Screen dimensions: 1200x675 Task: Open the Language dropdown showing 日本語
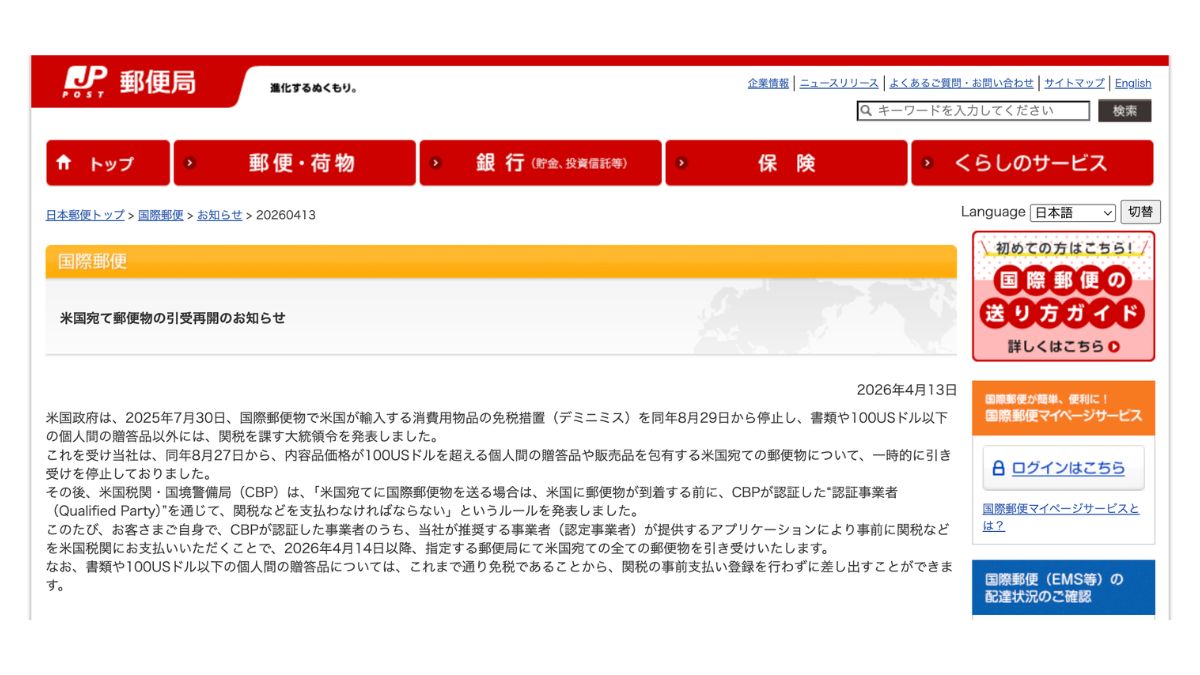[x=1073, y=213]
